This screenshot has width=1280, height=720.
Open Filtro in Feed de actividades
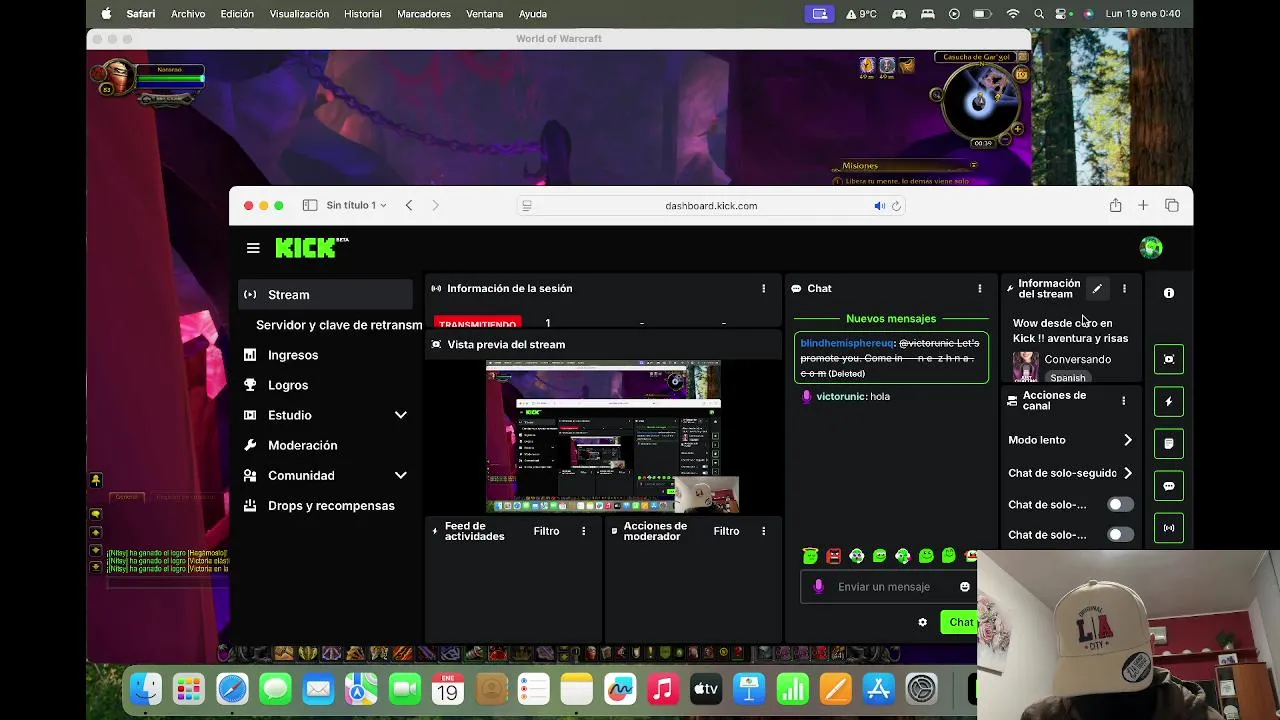point(546,531)
